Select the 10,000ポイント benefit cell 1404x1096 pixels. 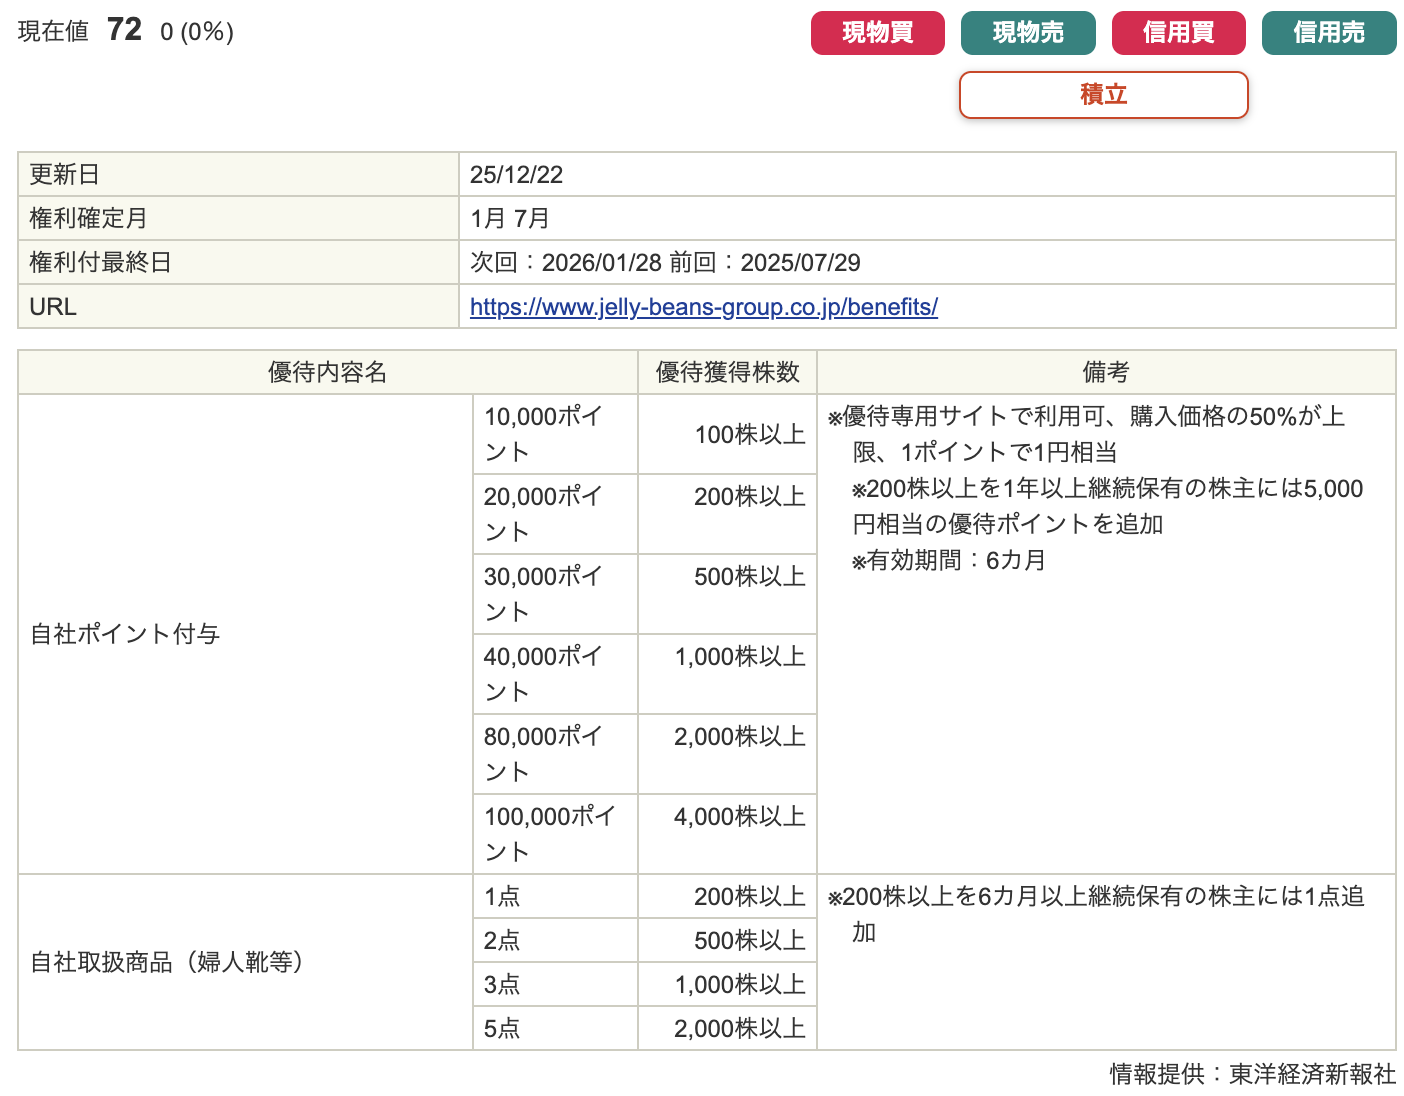pyautogui.click(x=554, y=434)
